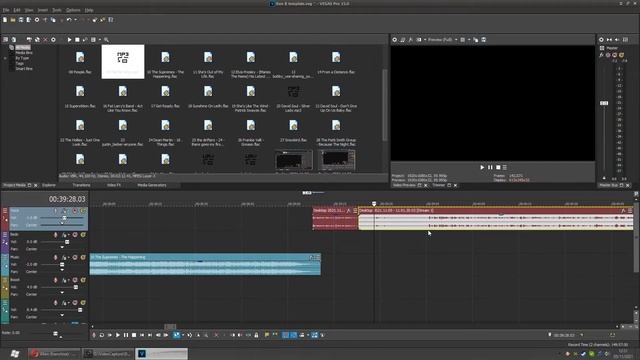Solo the Beds track
Screen dimensions: 640x360
click(x=83, y=235)
